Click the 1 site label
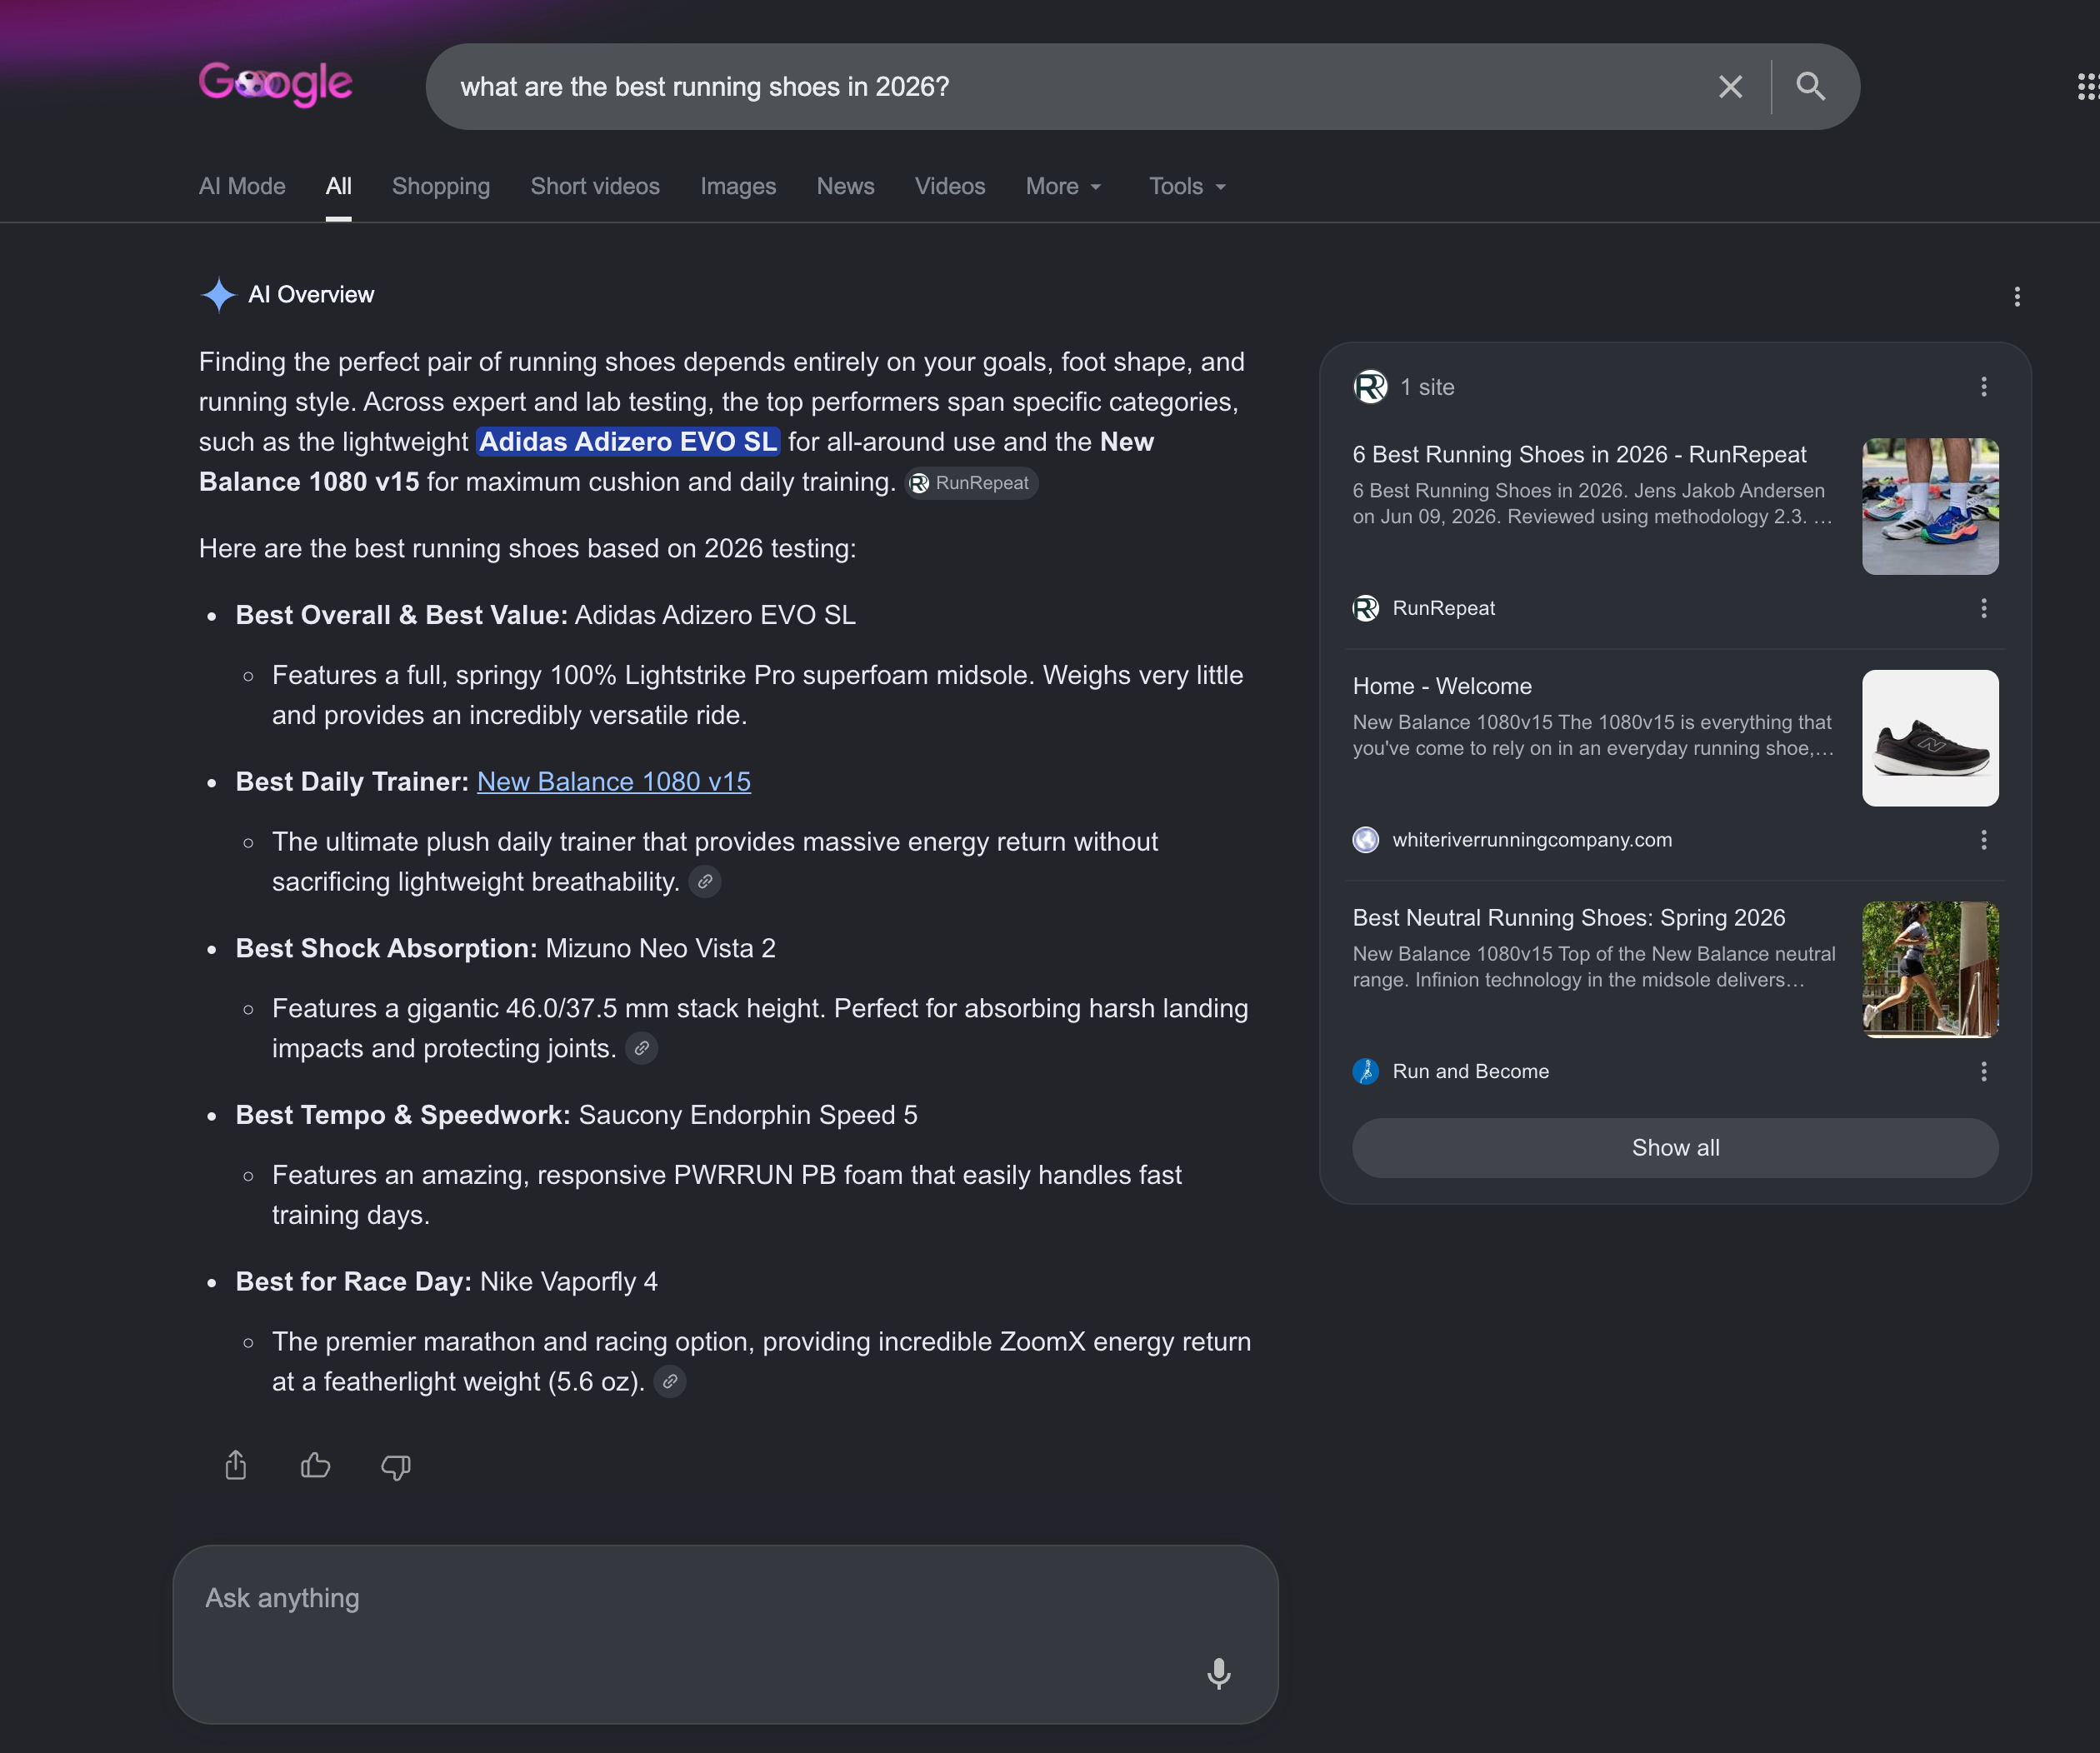The image size is (2100, 1753). [1427, 387]
